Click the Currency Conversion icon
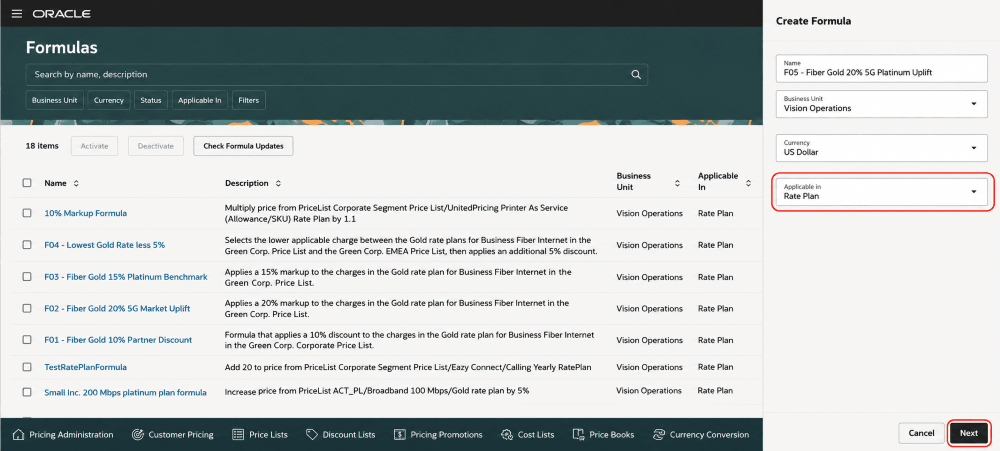This screenshot has width=1000, height=451. [x=659, y=434]
